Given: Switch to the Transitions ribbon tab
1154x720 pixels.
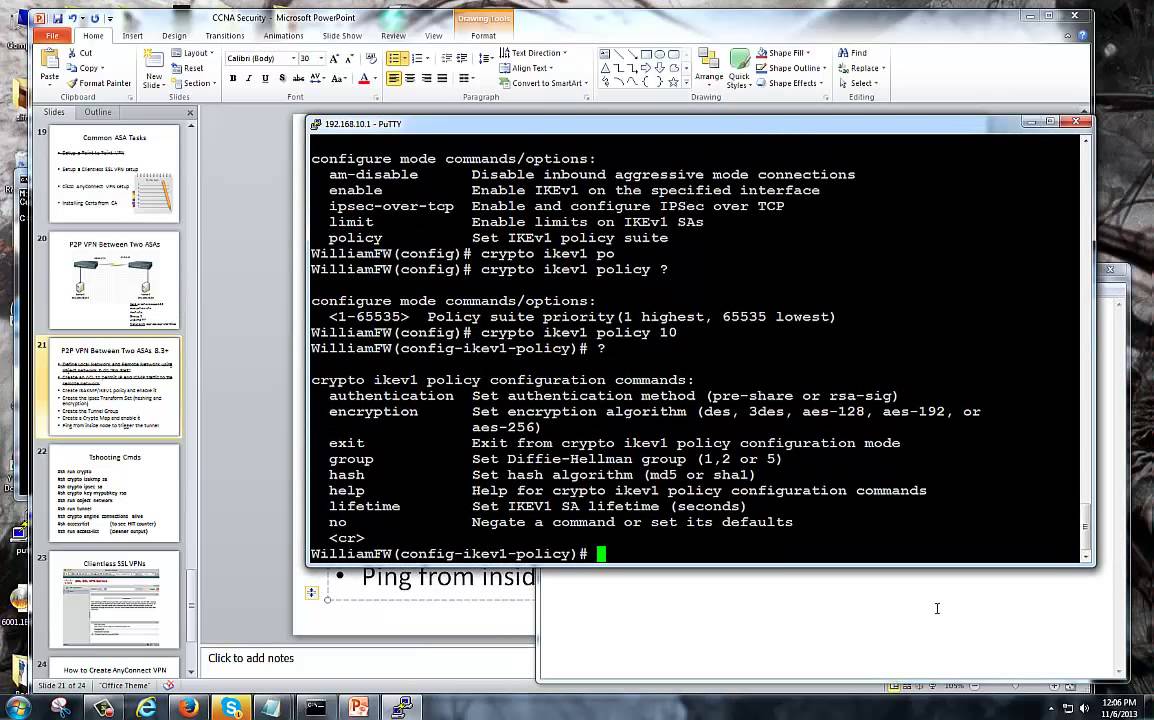Looking at the screenshot, I should 224,35.
